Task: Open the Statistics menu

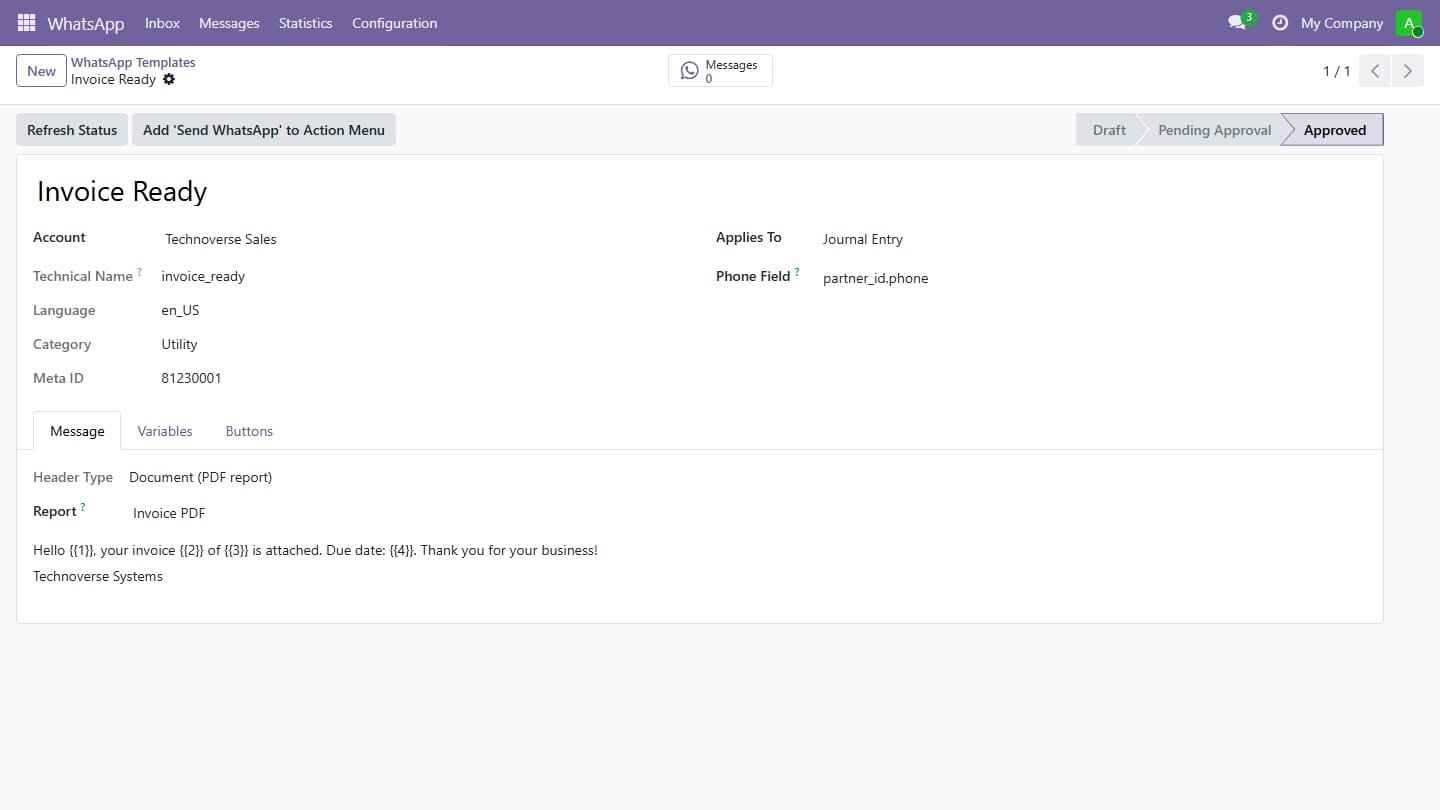Action: point(305,23)
